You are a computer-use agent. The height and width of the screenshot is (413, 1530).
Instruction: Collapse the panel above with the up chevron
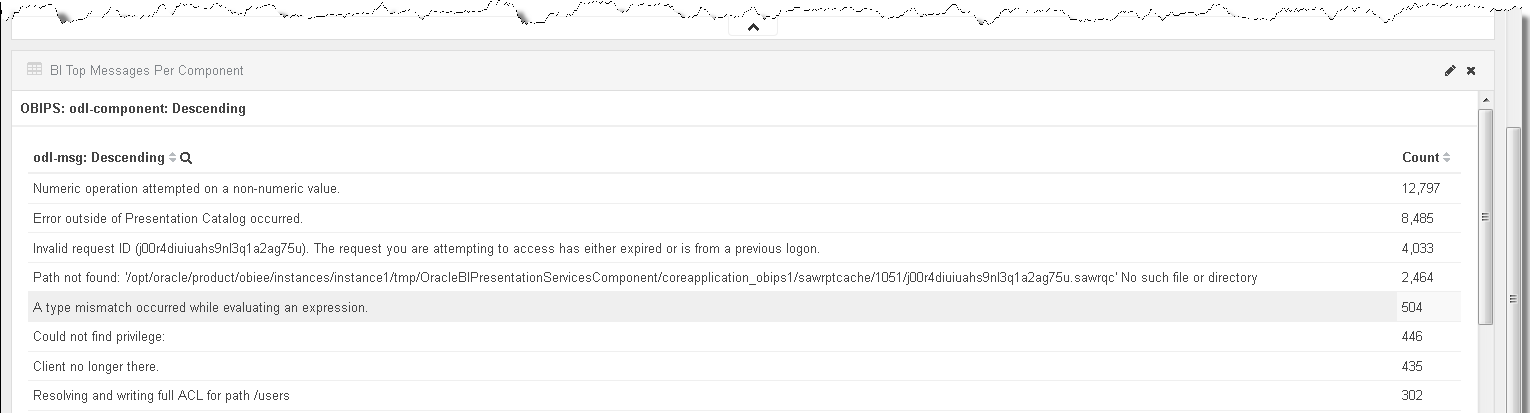click(754, 28)
